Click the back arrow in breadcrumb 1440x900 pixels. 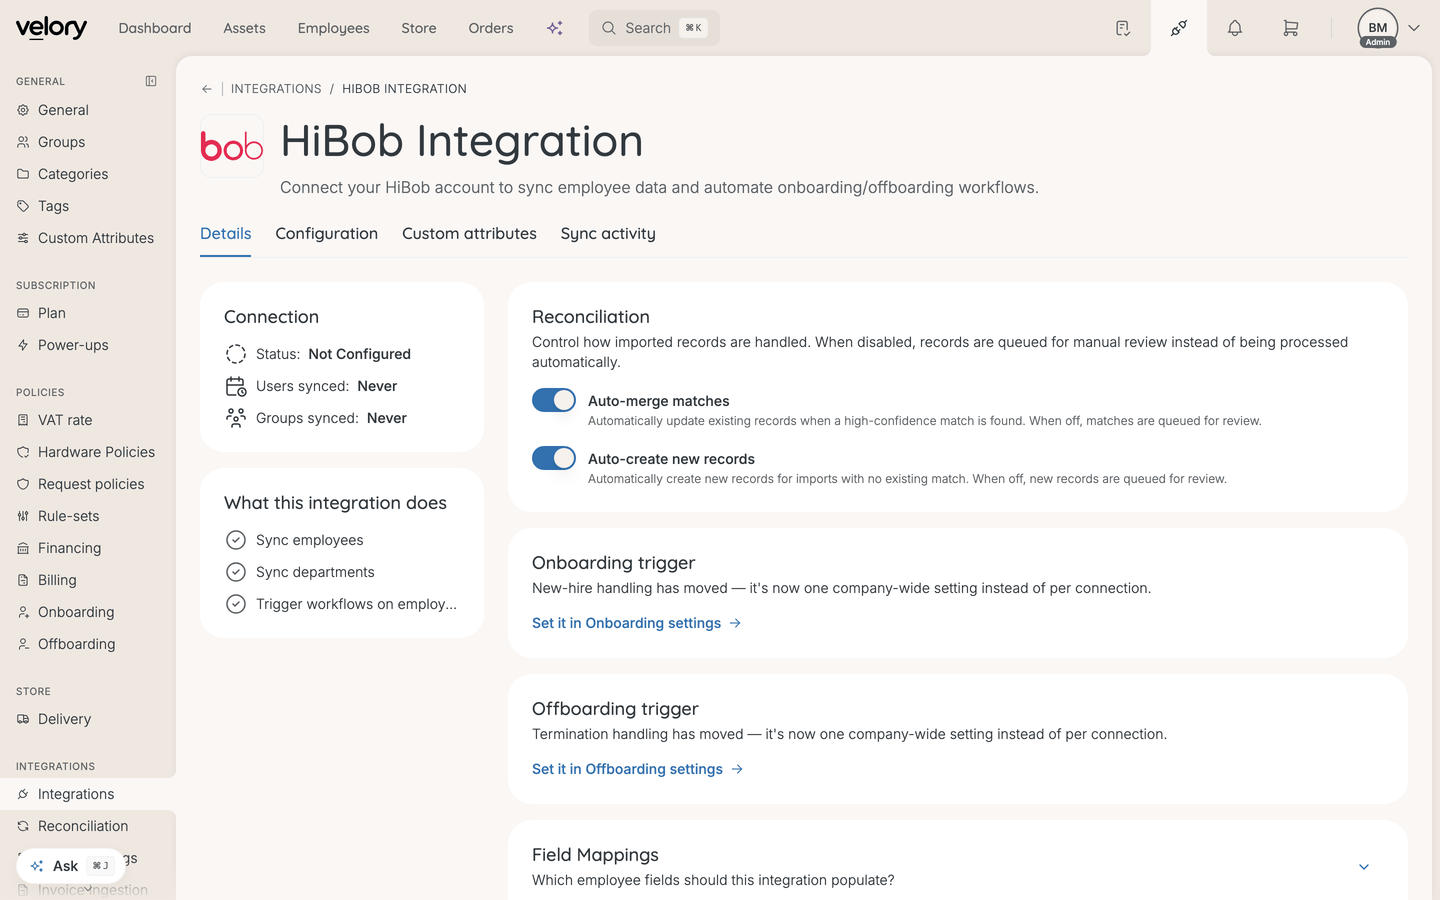[207, 89]
